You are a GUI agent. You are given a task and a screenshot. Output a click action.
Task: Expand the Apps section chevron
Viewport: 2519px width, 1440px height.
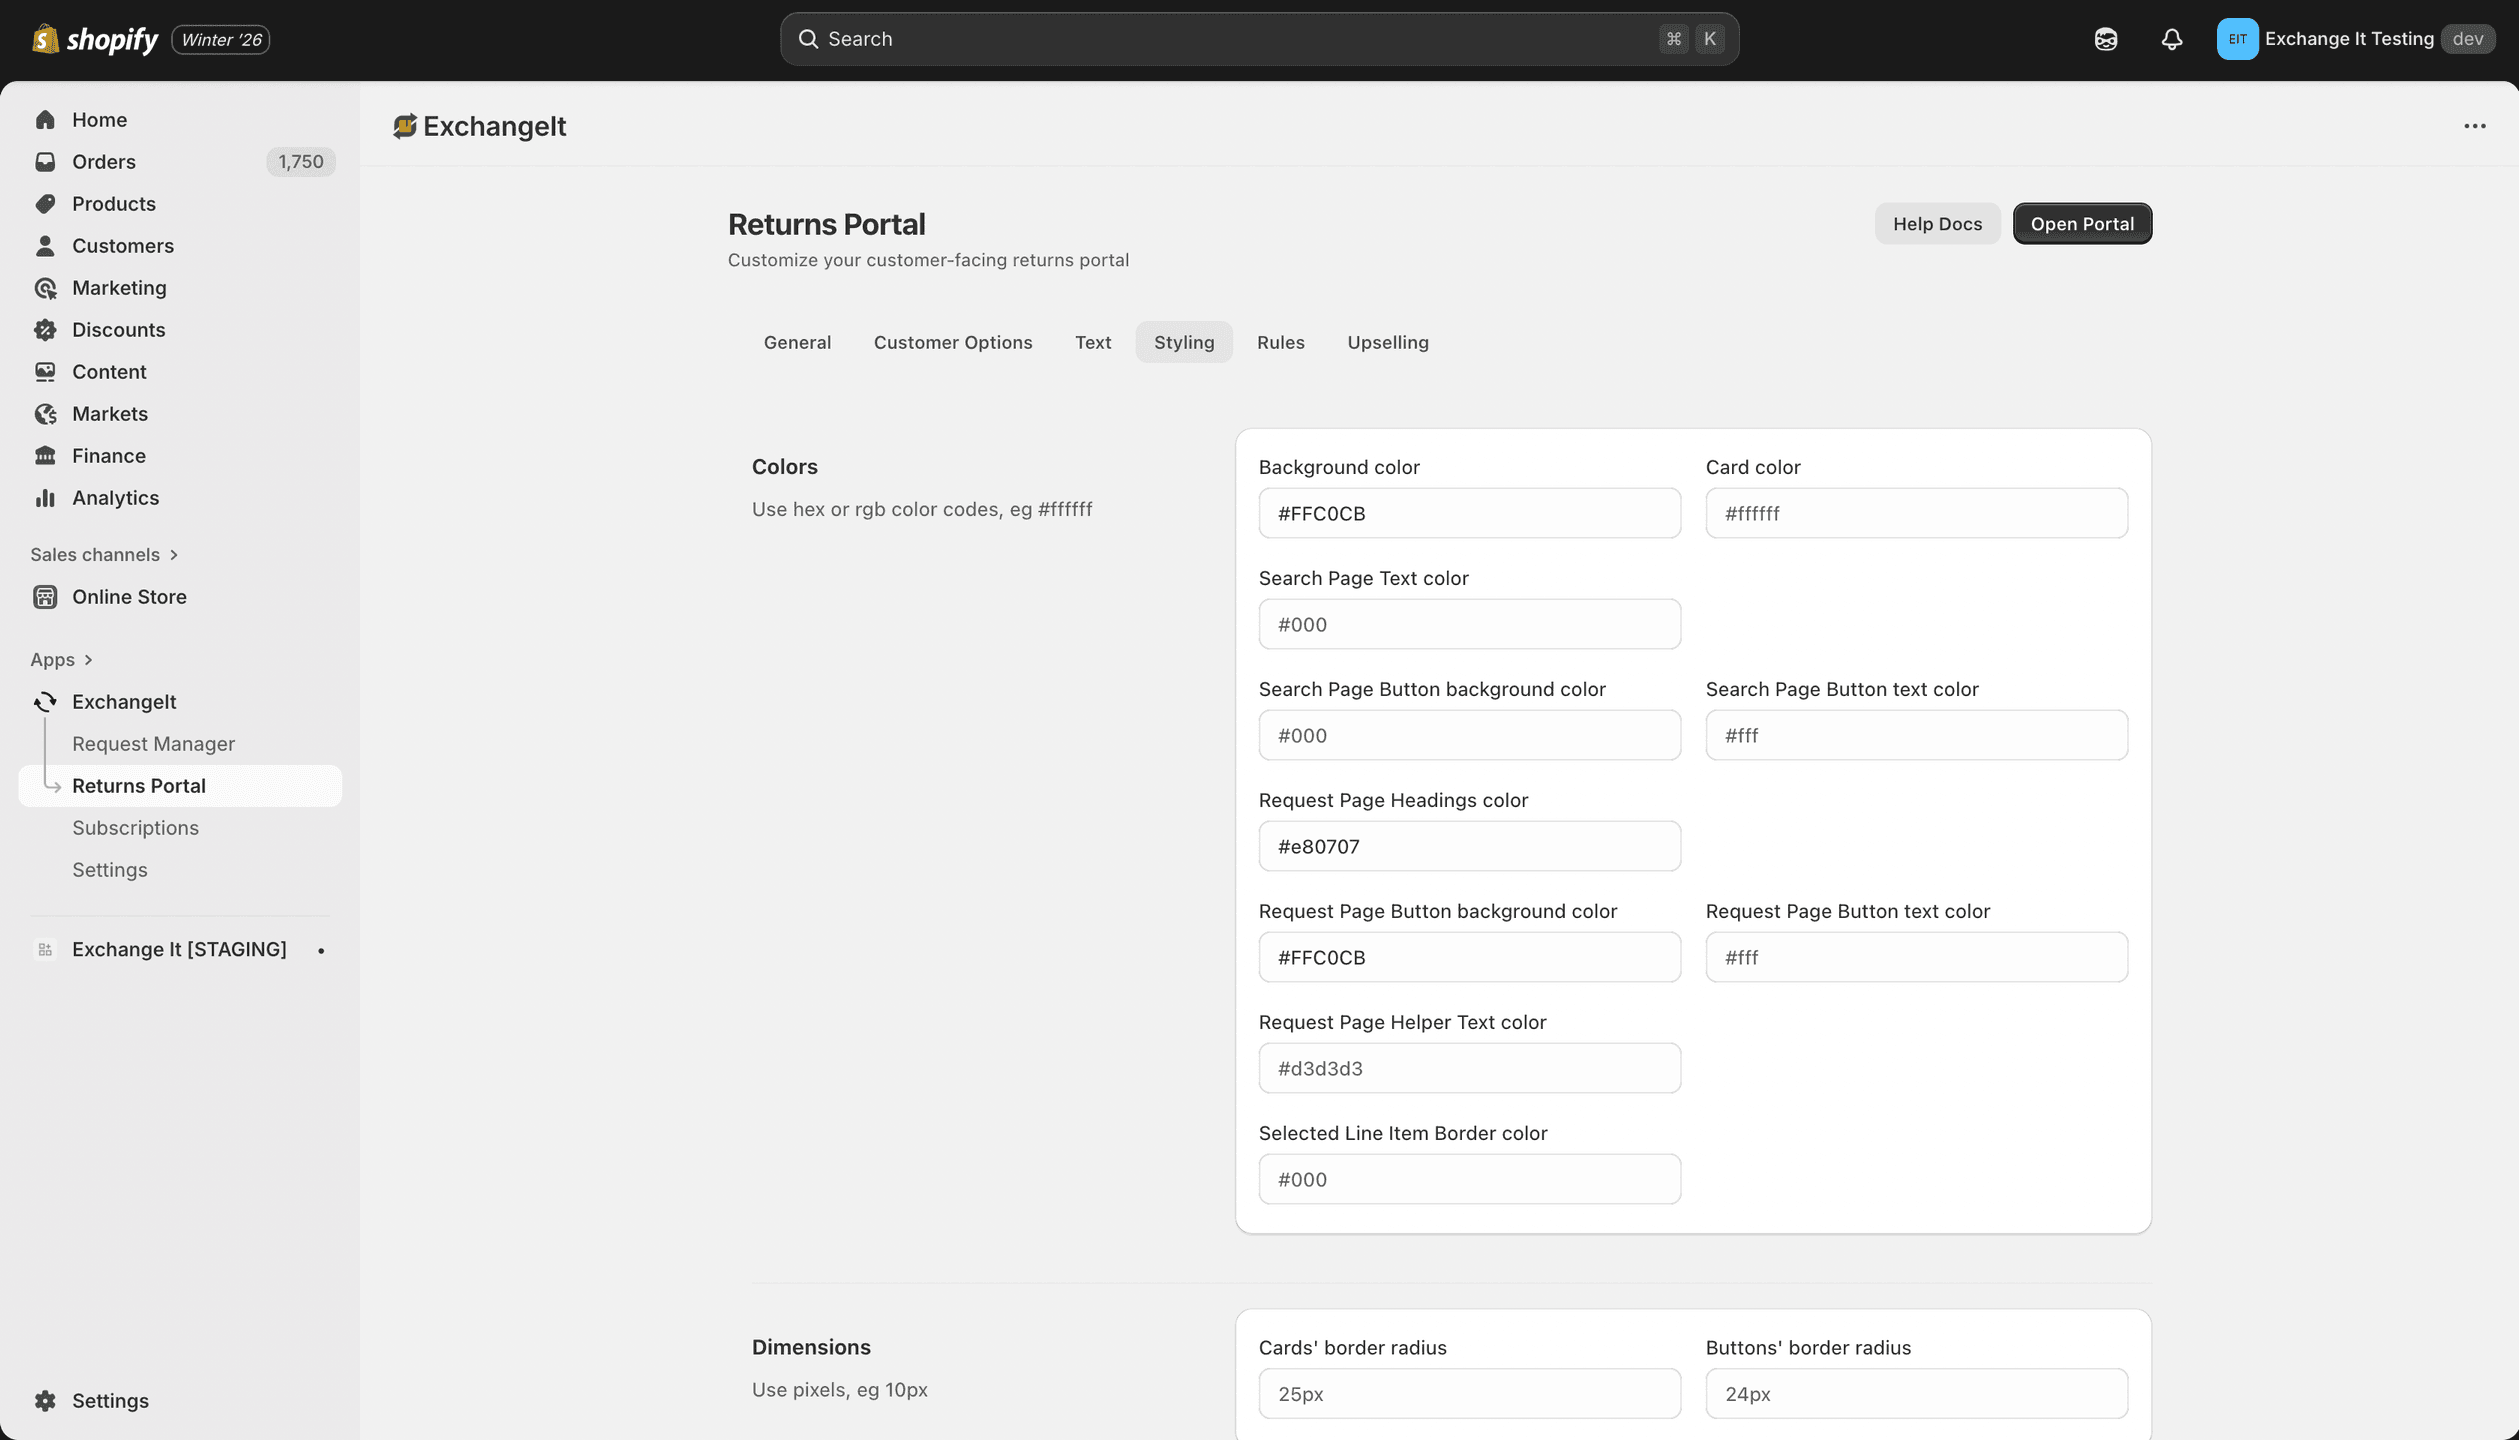tap(88, 660)
